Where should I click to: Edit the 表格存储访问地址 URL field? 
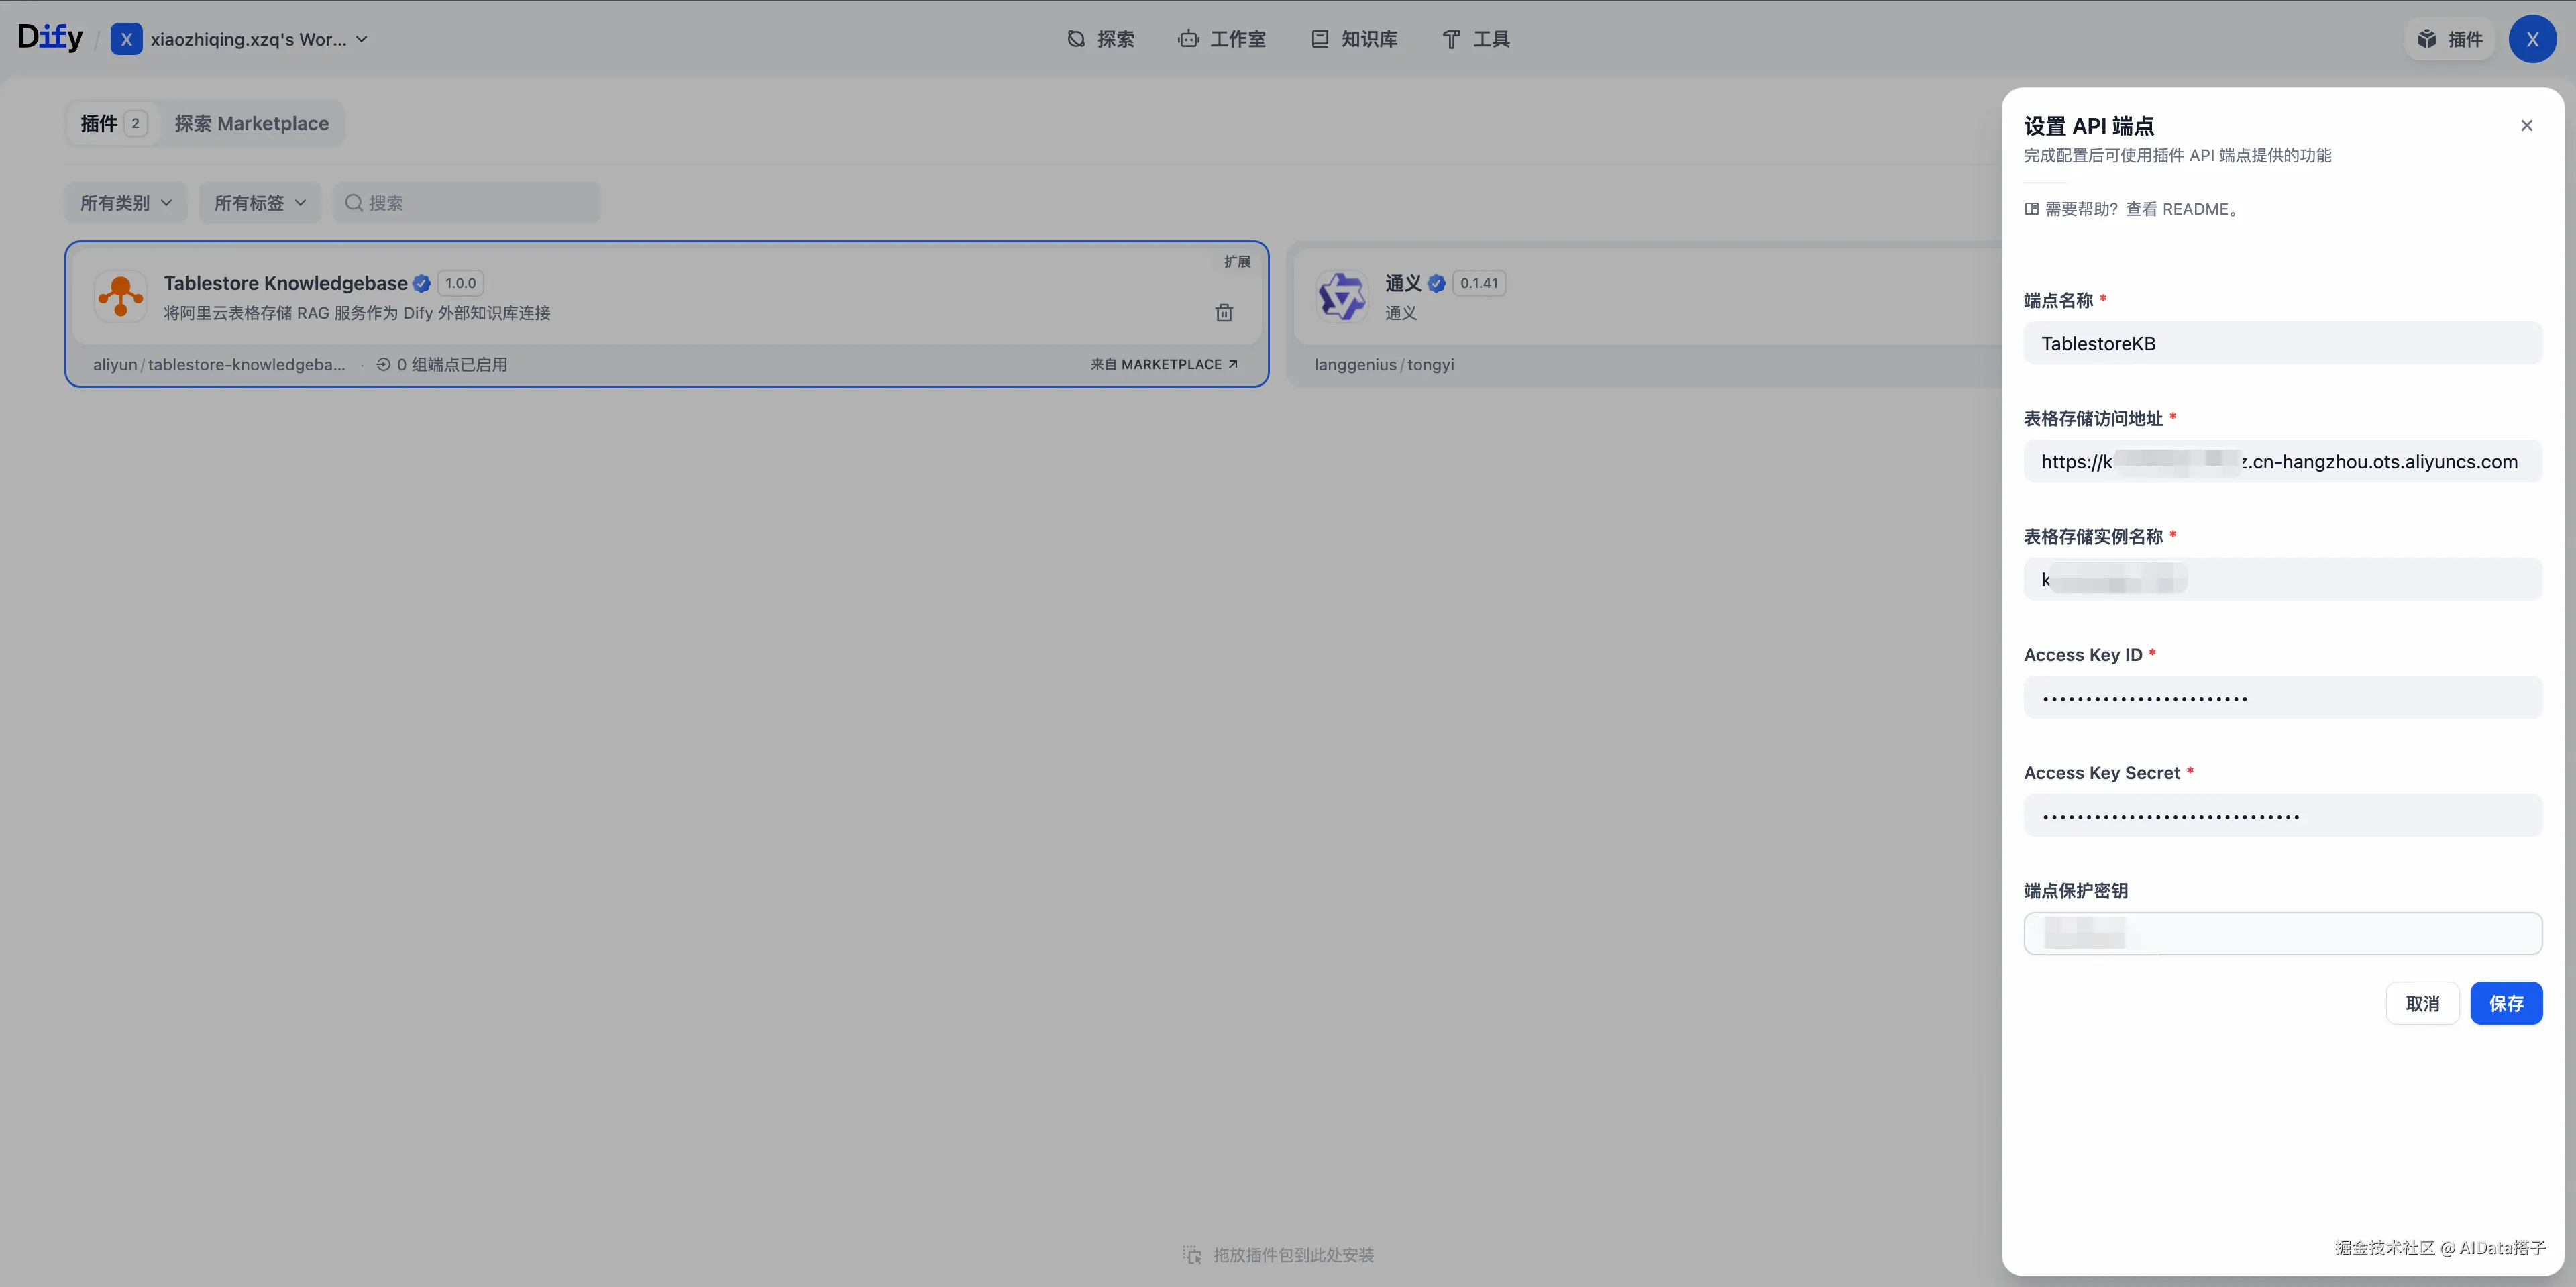(2283, 461)
